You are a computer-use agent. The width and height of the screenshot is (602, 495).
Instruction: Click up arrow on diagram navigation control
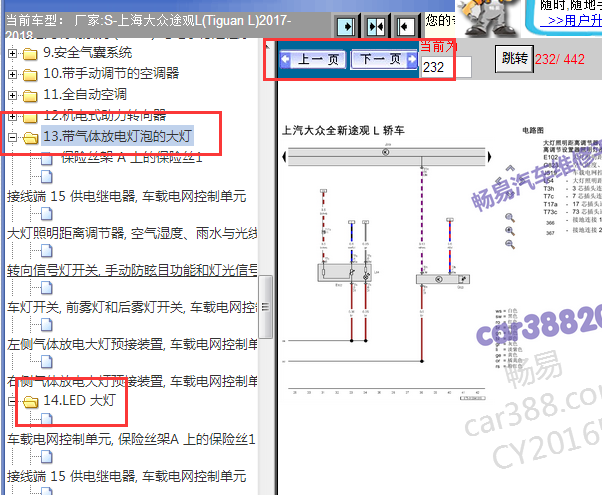[x=510, y=168]
